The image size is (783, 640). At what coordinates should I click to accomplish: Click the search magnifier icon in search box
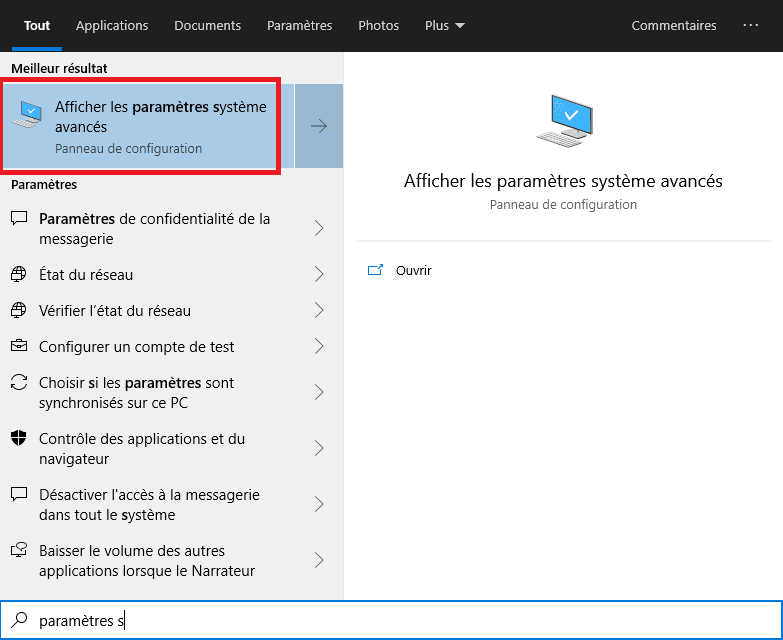[20, 621]
